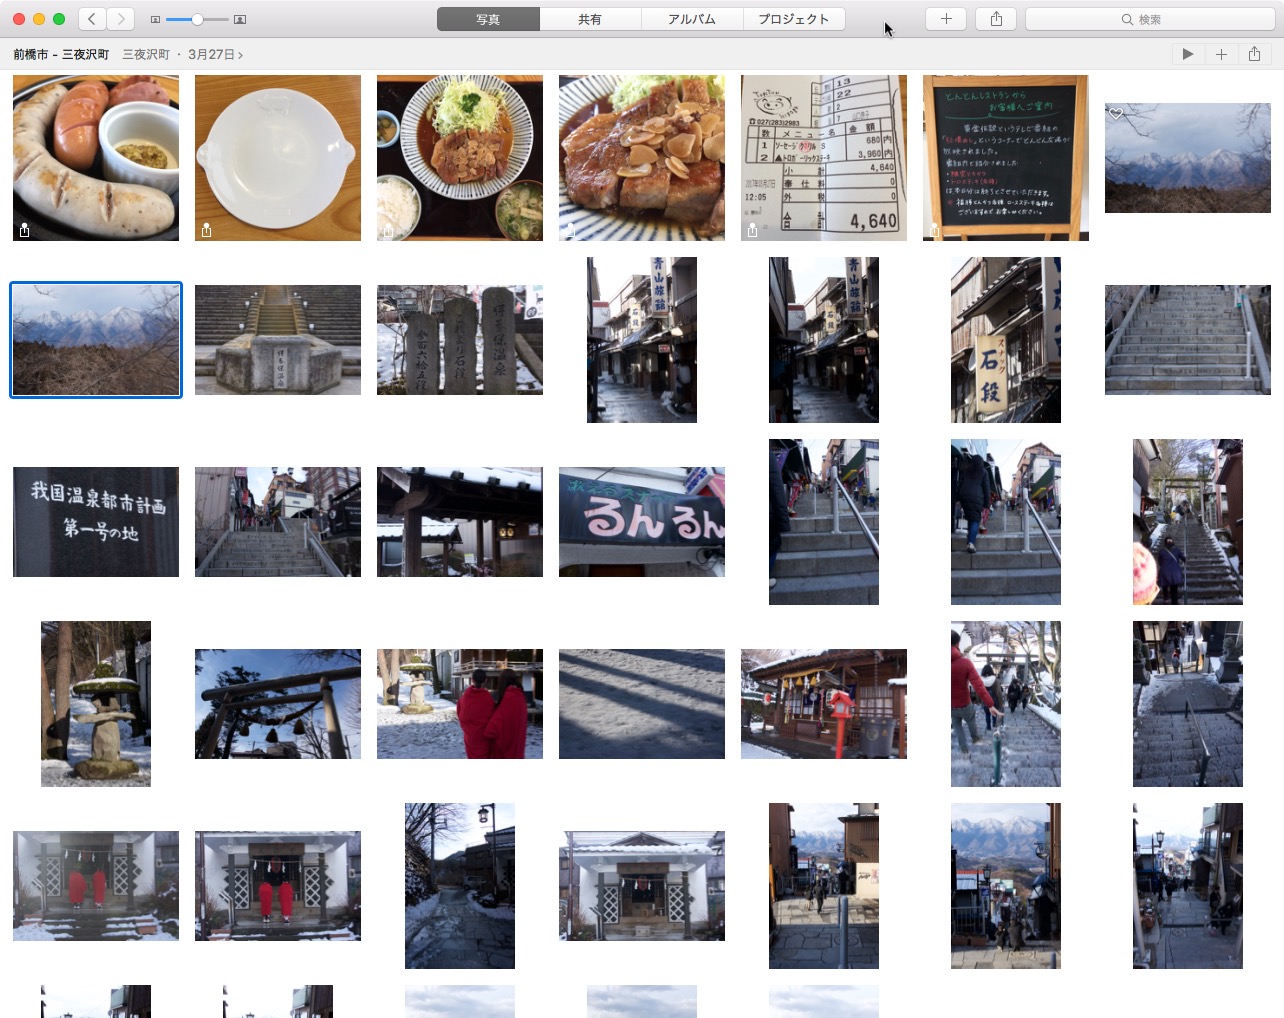This screenshot has height=1018, width=1284.
Task: Click the large thumbnail icon right of zoom slider
Action: [x=240, y=19]
